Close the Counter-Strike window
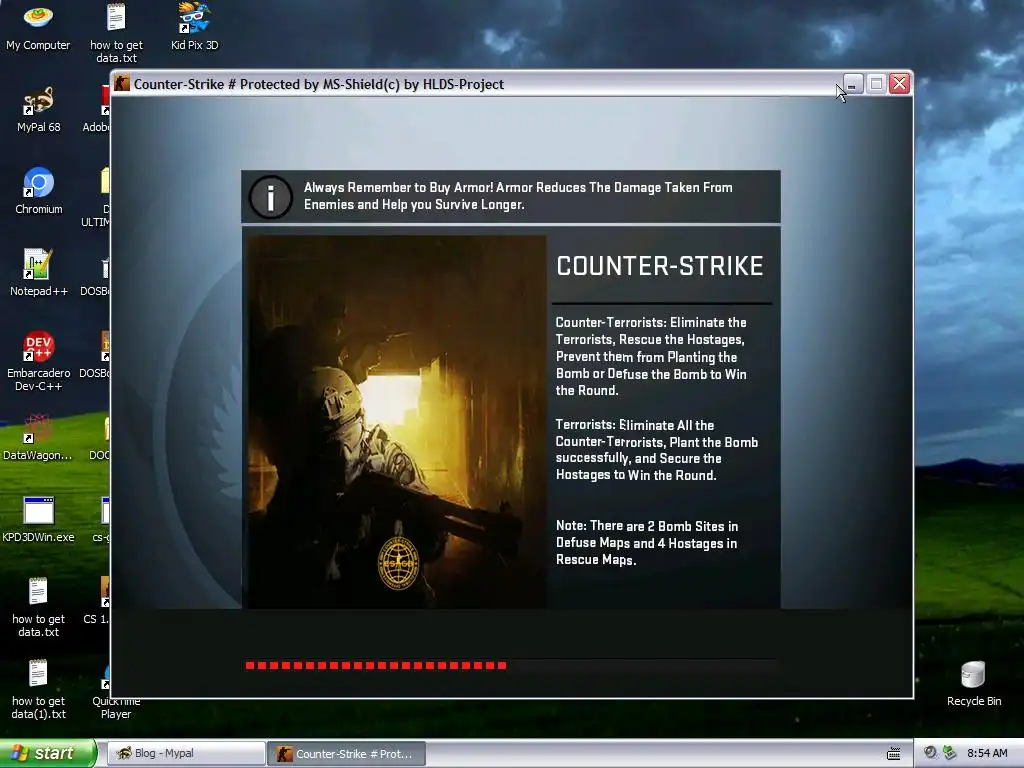 pos(899,84)
